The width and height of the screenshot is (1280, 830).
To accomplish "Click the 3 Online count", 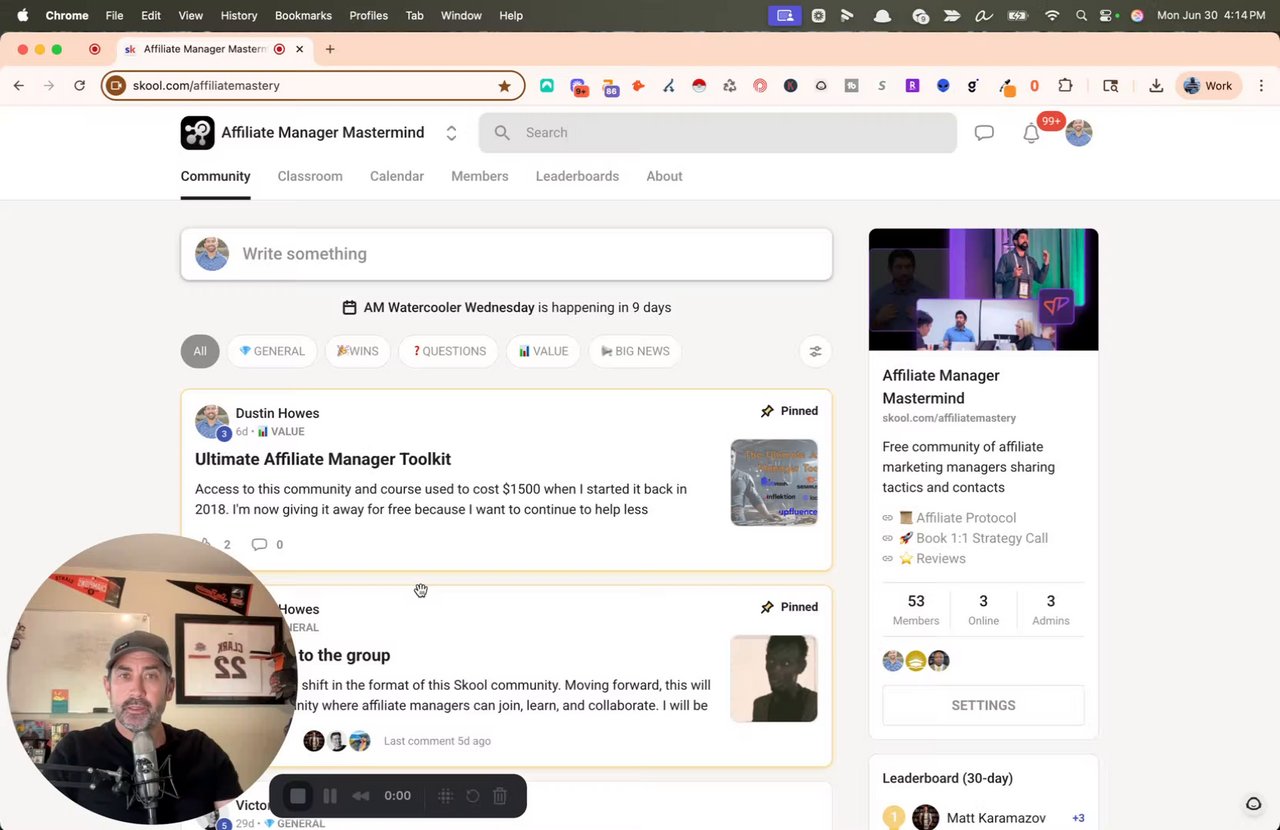I will click(x=983, y=609).
